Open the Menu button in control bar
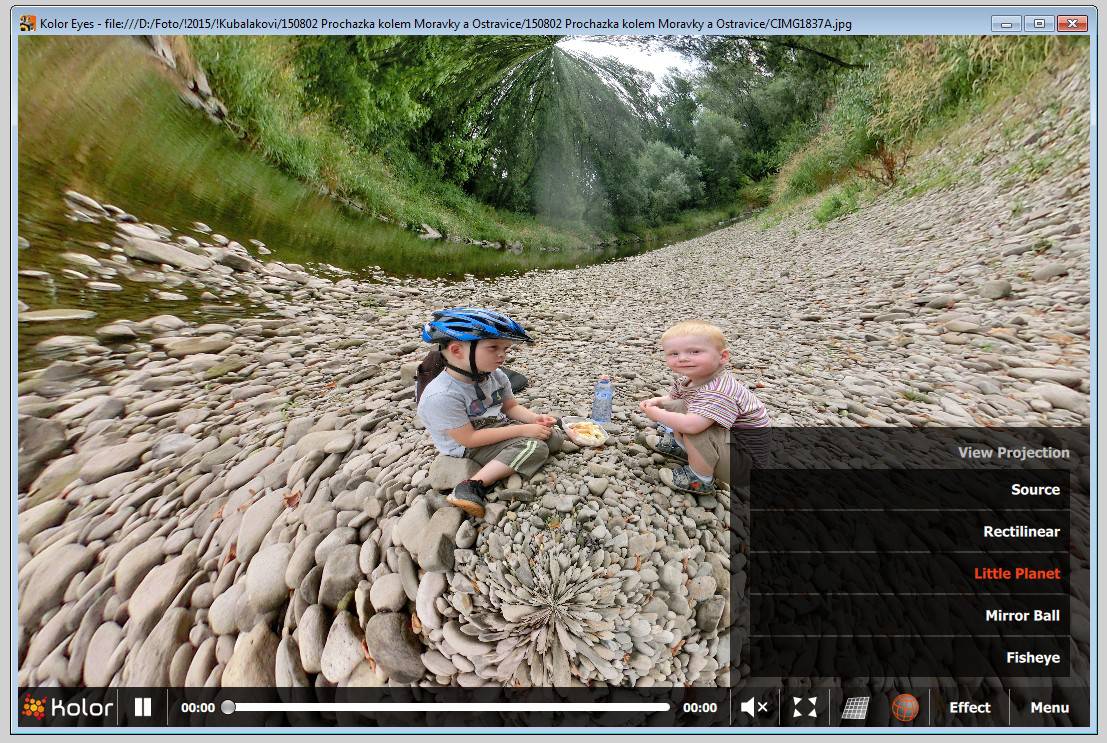The width and height of the screenshot is (1107, 743). click(1049, 707)
